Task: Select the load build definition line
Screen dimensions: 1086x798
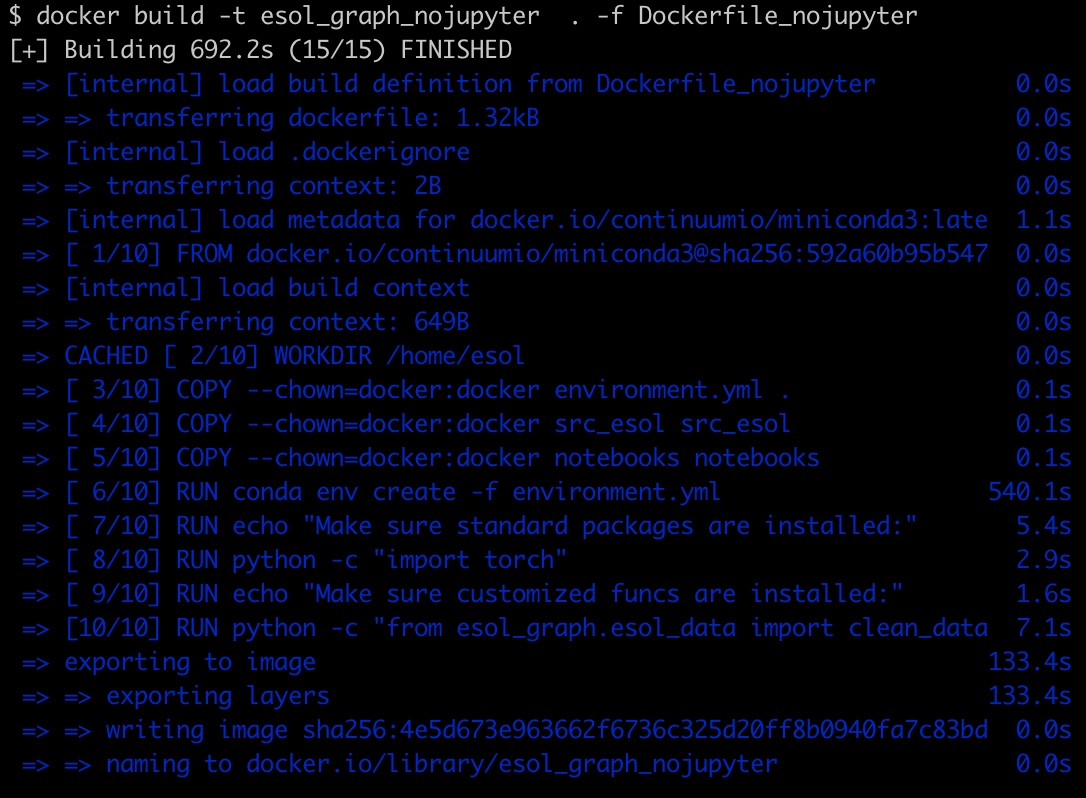Action: click(x=546, y=84)
